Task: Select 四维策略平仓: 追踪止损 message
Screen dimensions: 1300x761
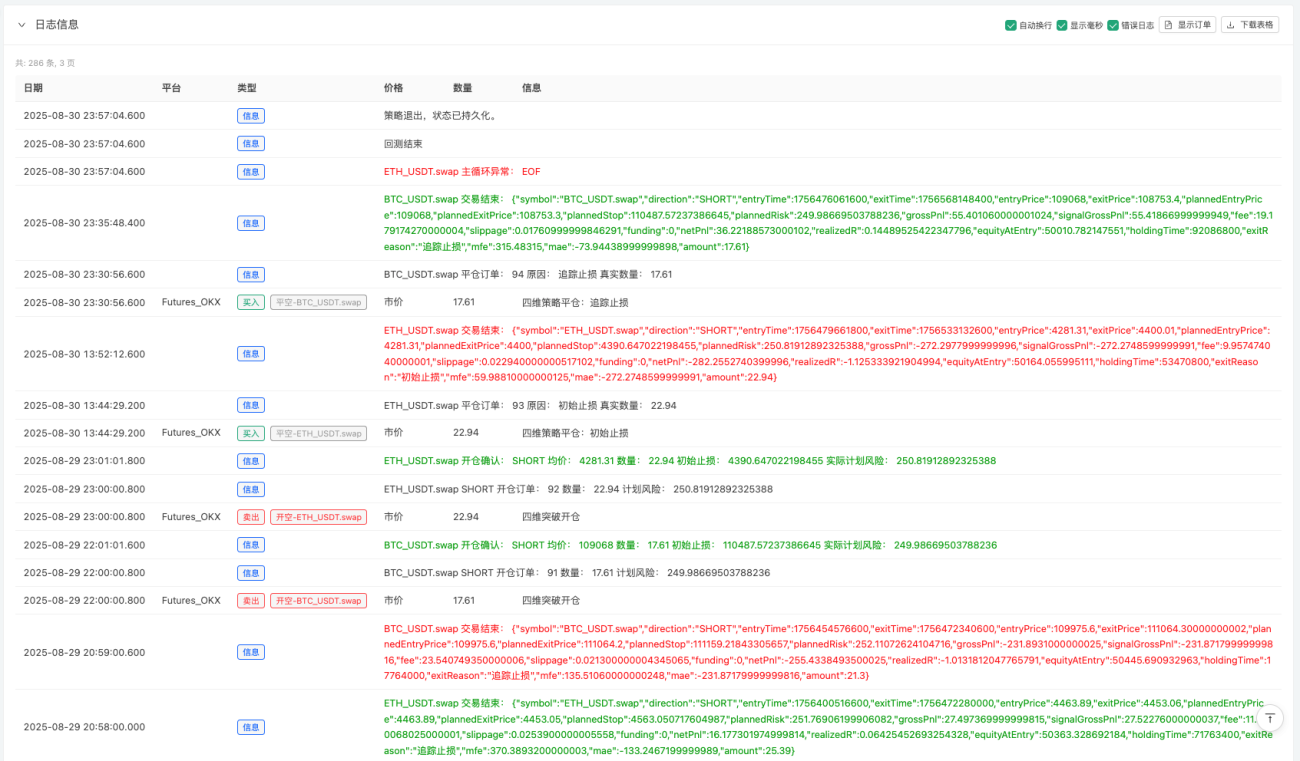Action: click(575, 302)
